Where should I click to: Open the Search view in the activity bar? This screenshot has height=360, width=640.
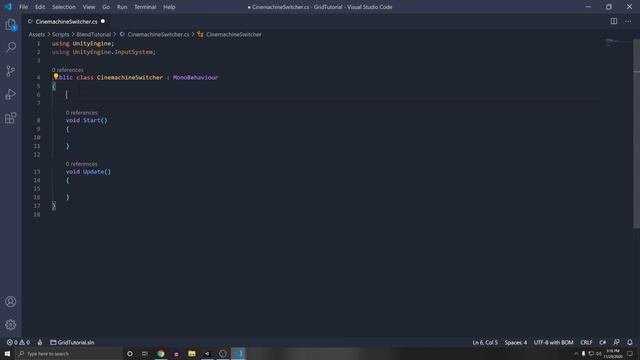pyautogui.click(x=11, y=47)
